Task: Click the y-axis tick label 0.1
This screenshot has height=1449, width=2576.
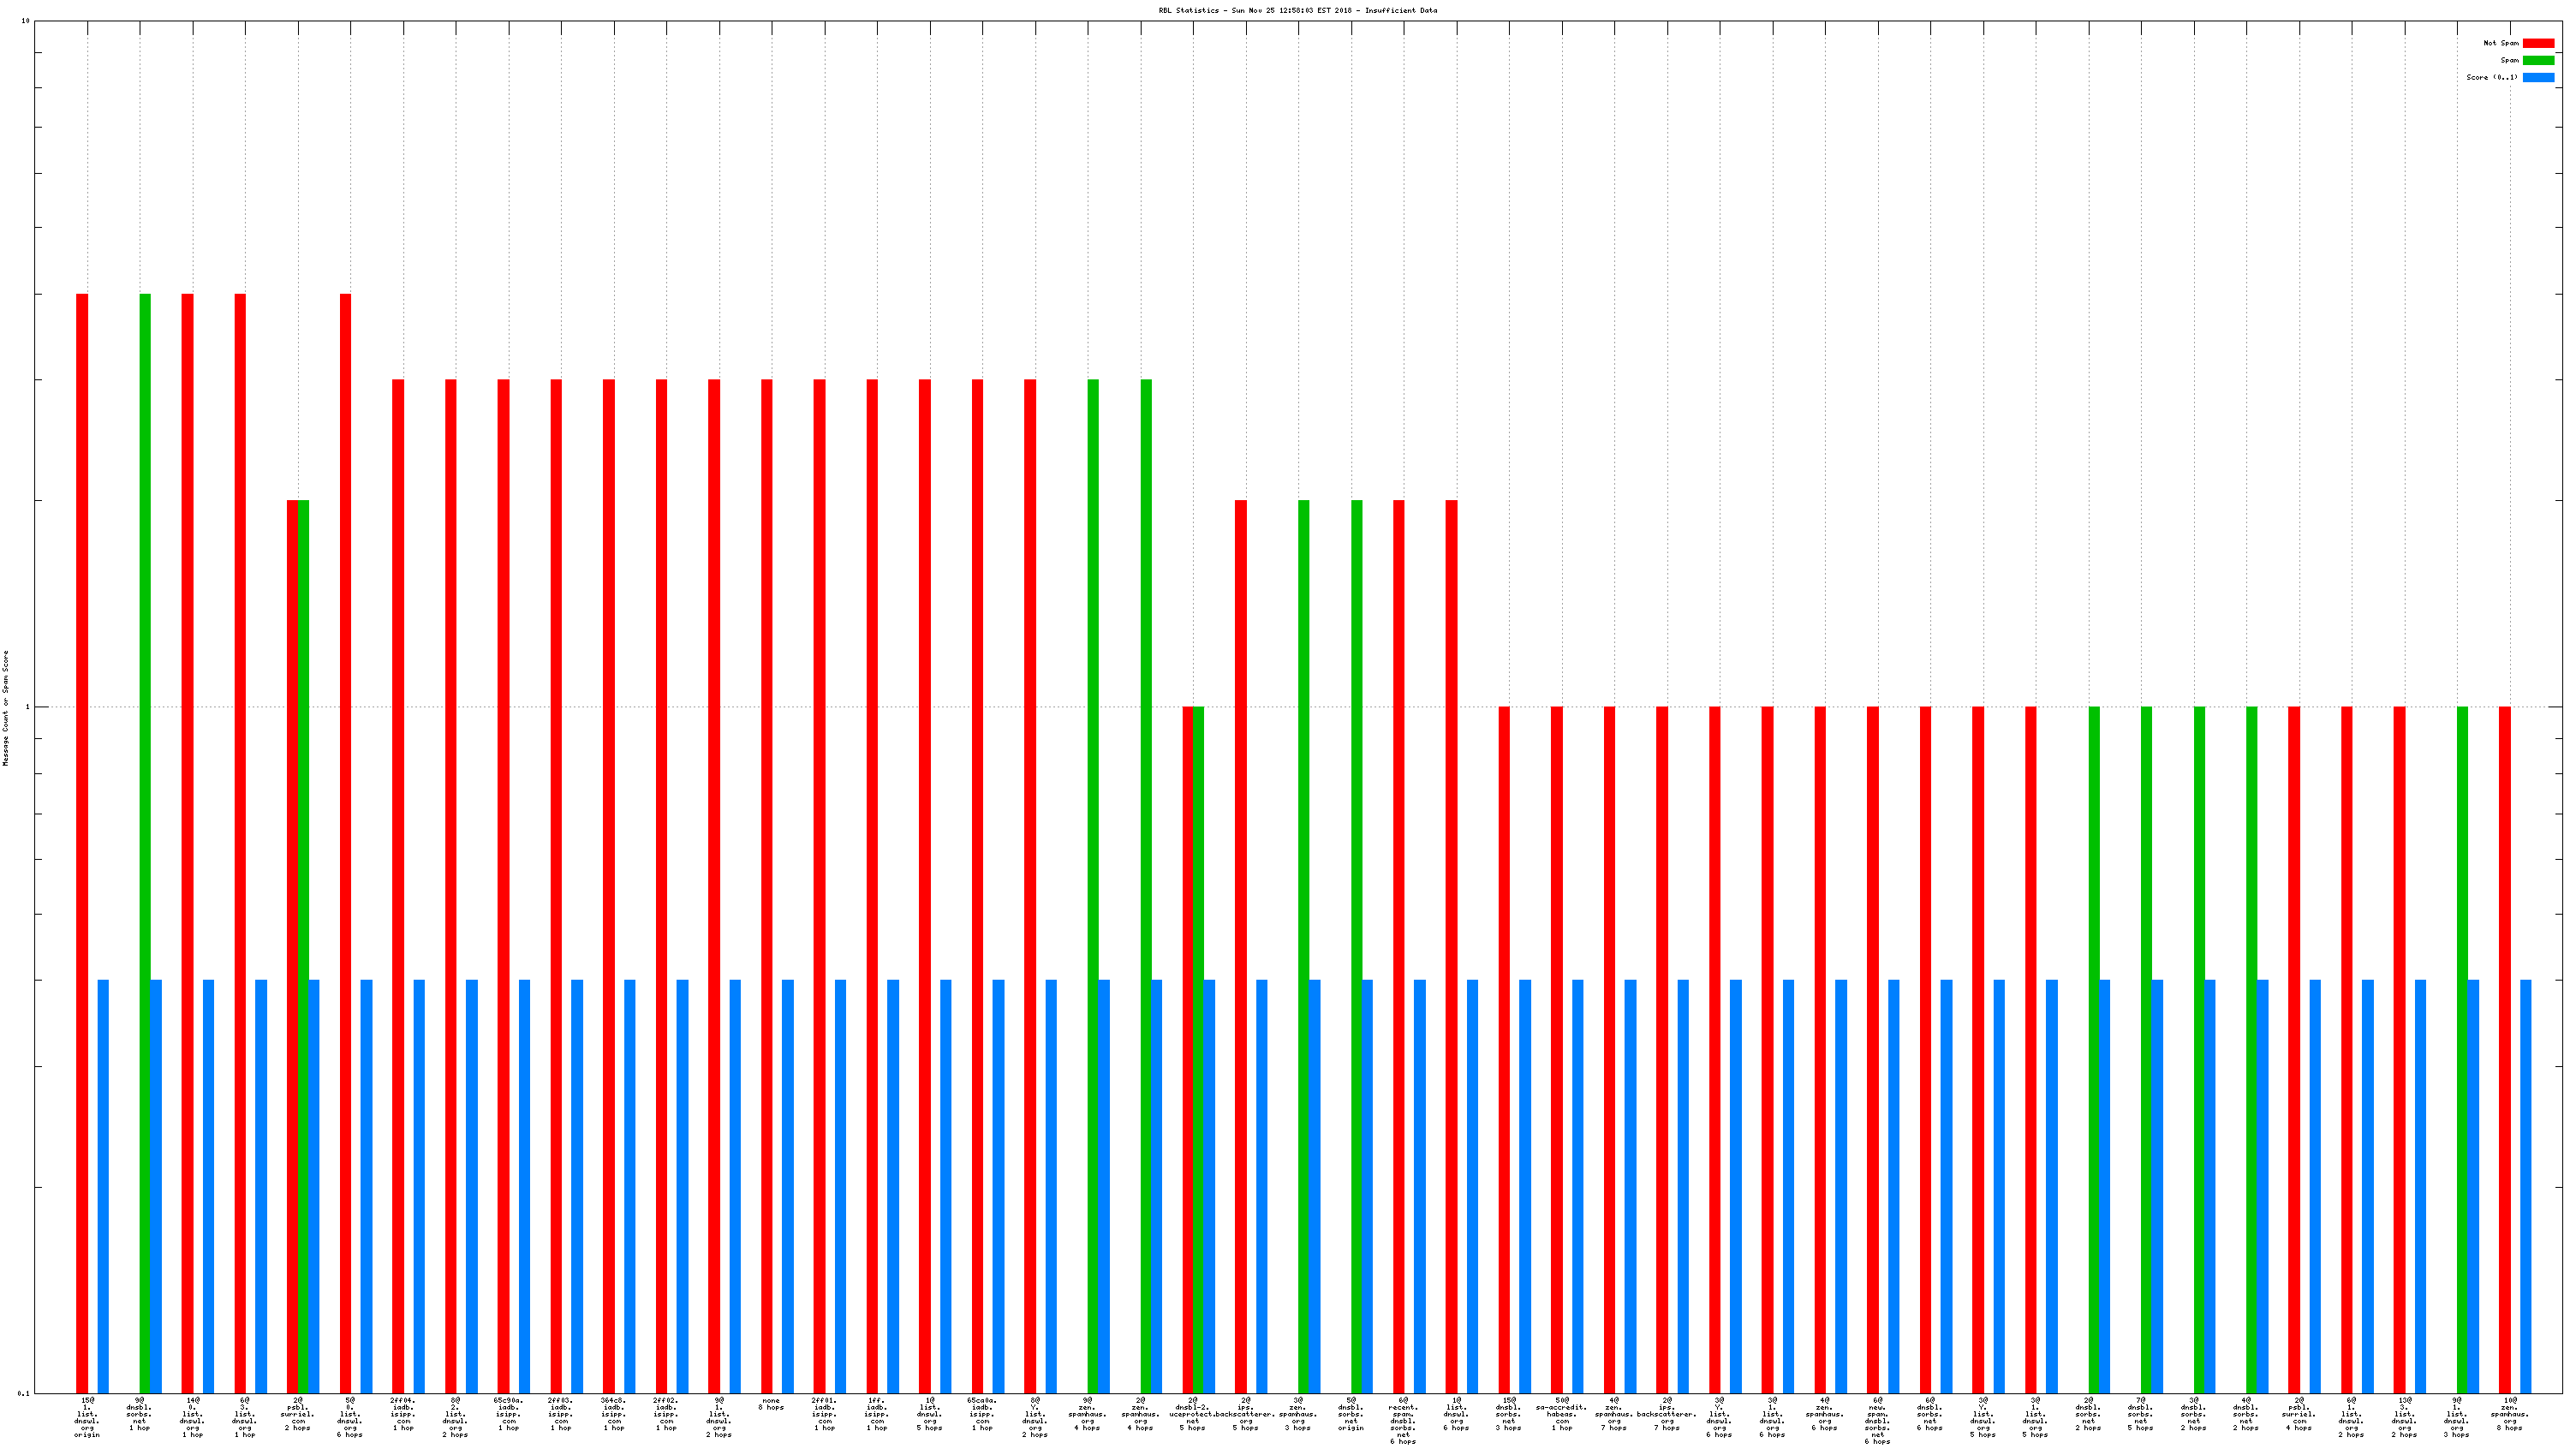Action: pyautogui.click(x=24, y=1393)
